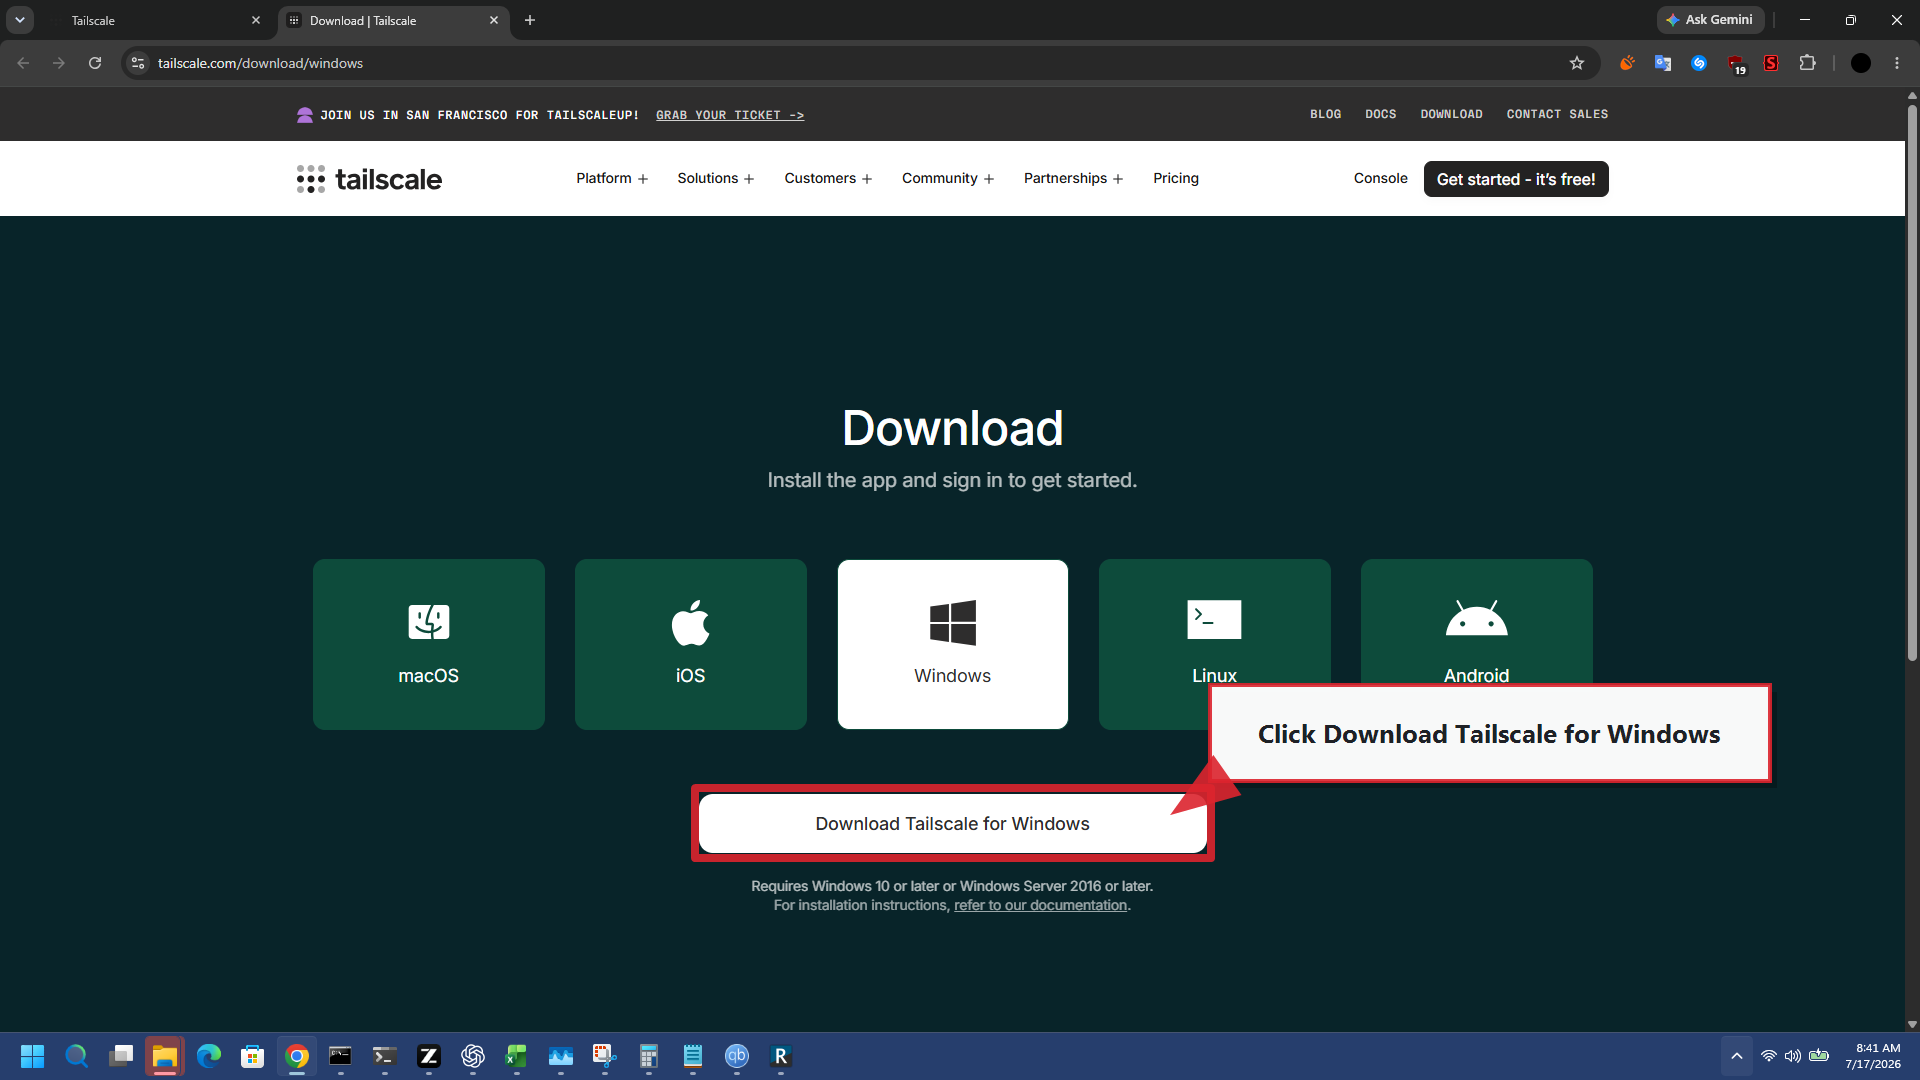Screen dimensions: 1920x1080
Task: Close the first Tailscale tab
Action: point(256,20)
